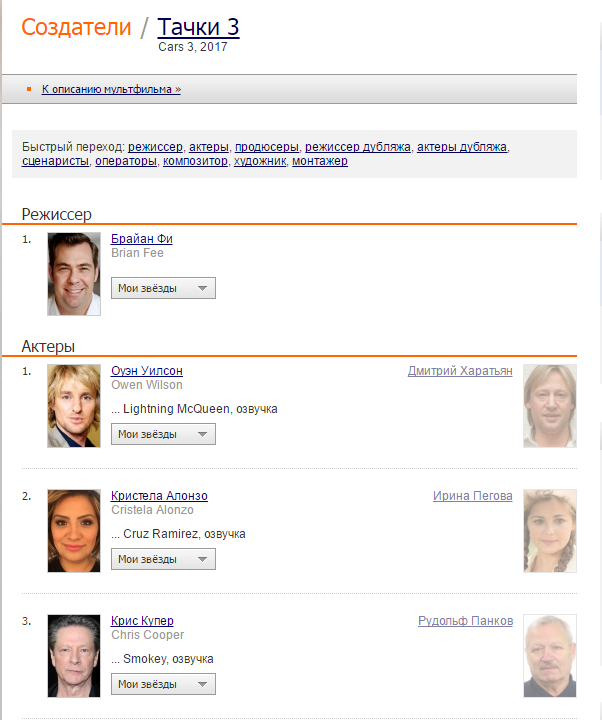Jump to композитор section
The image size is (602, 720).
pyautogui.click(x=195, y=161)
